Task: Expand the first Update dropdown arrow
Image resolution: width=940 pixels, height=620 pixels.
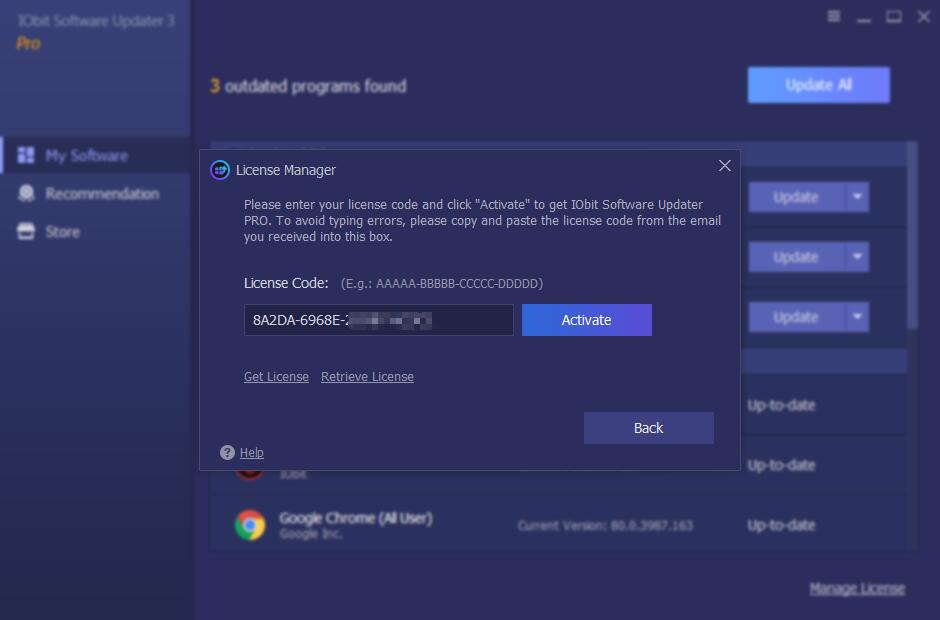Action: 857,197
